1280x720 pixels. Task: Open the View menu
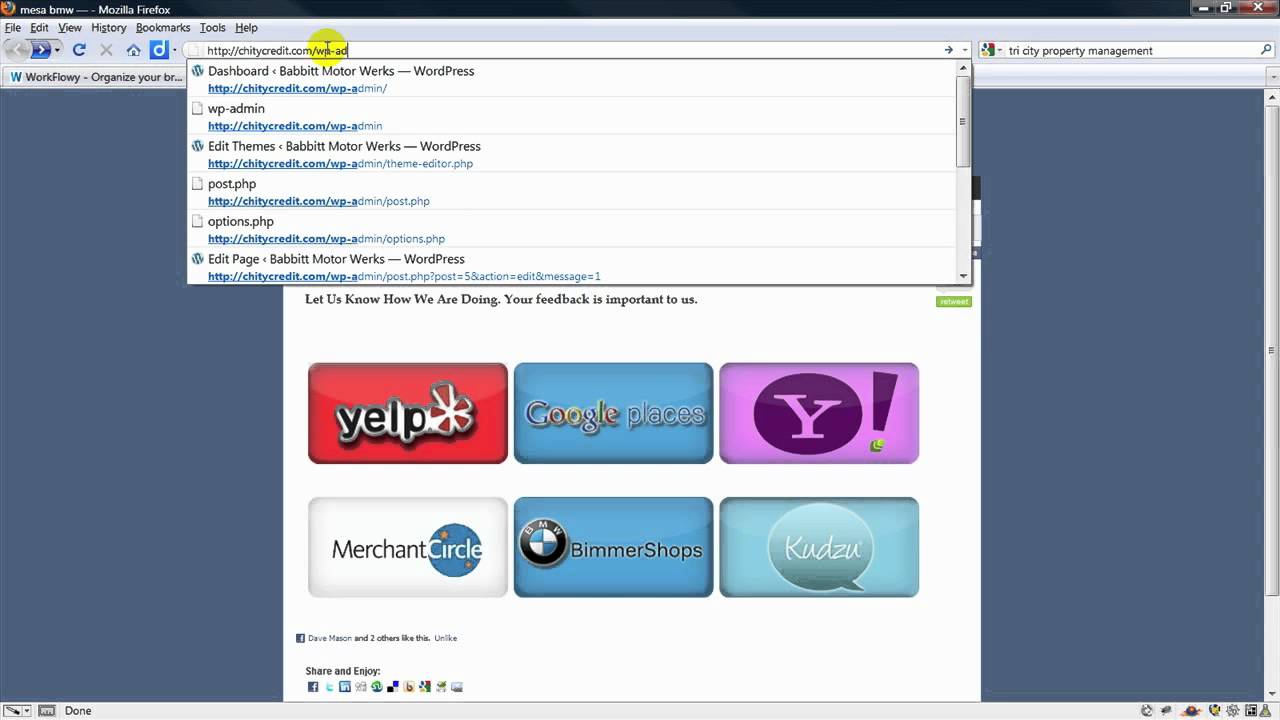coord(70,28)
